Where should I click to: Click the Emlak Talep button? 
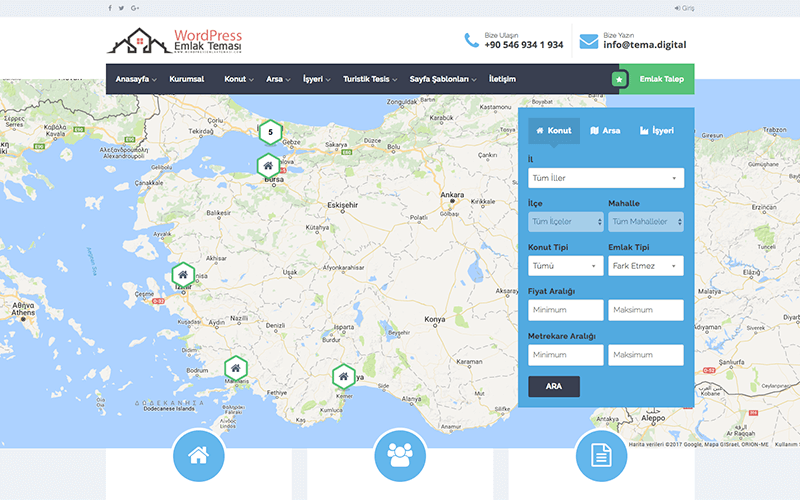661,79
